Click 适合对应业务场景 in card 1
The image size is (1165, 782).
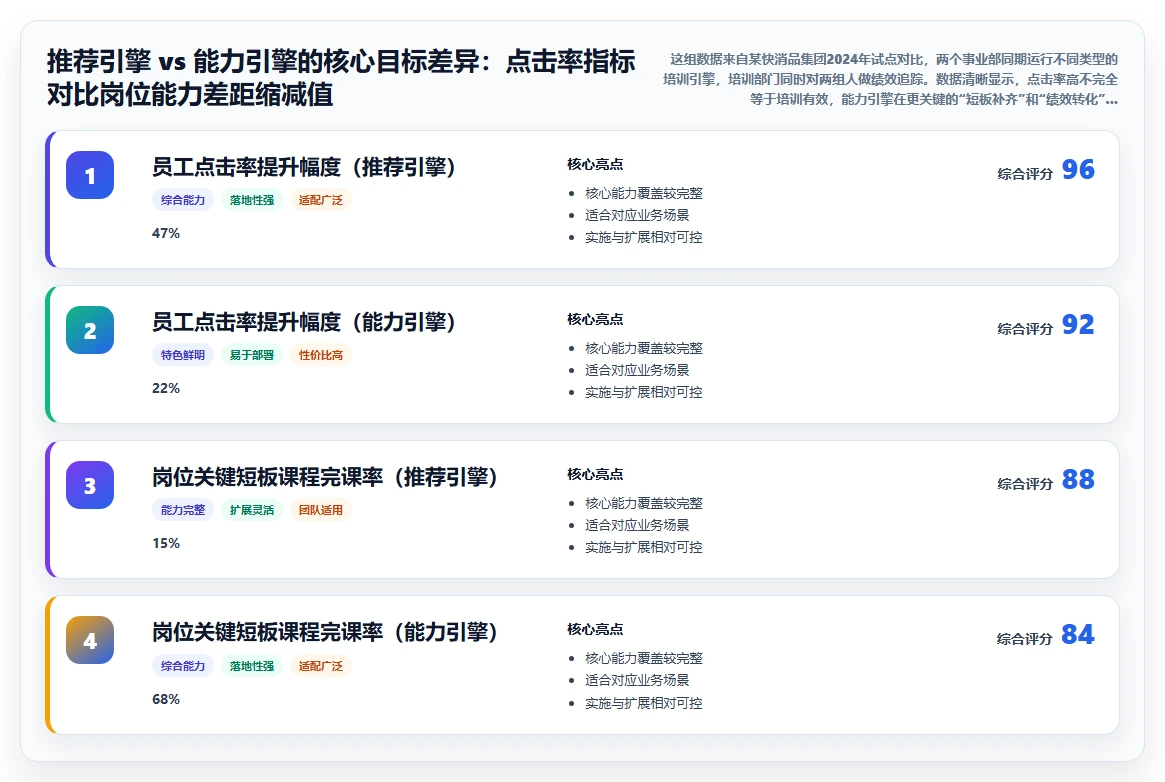(637, 215)
